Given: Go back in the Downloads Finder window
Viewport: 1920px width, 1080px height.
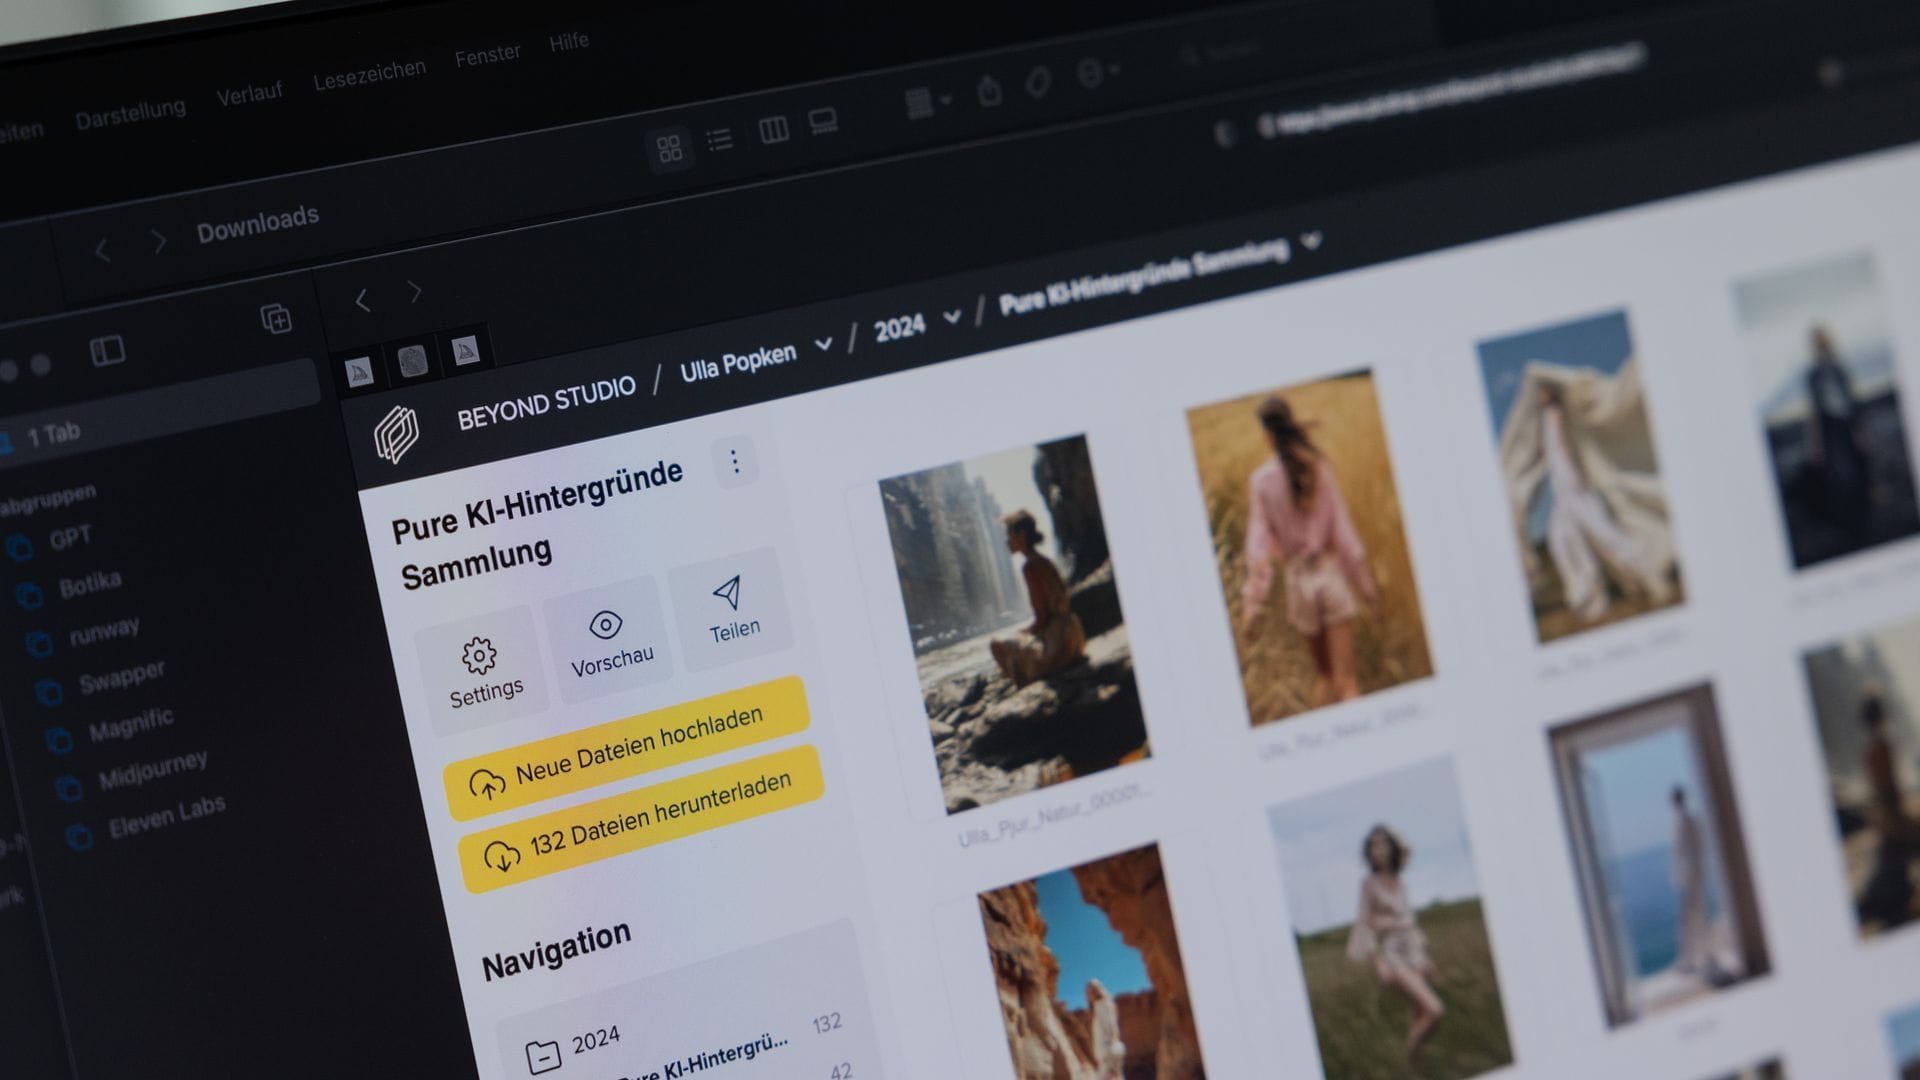Looking at the screenshot, I should click(102, 250).
